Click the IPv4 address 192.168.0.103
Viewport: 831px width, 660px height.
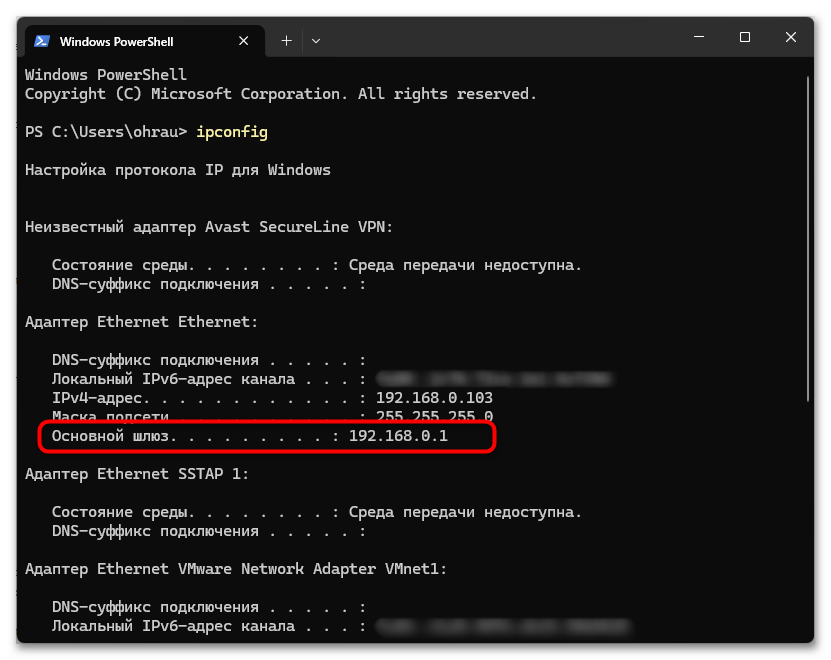click(x=434, y=398)
